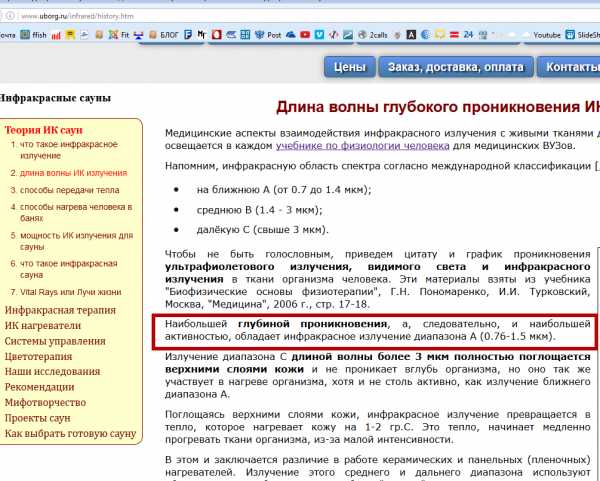Open the Контакты navigation tab
Viewport: 600px width, 481px height.
[570, 68]
